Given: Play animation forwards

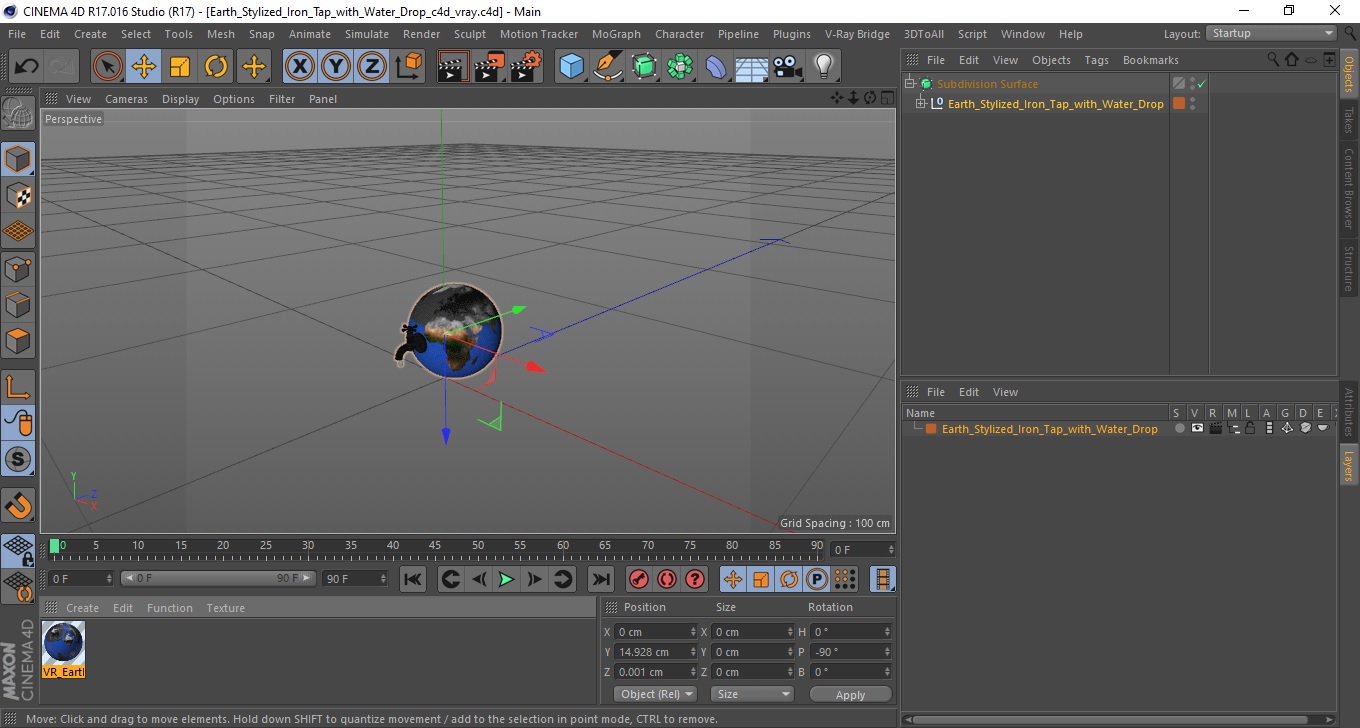Looking at the screenshot, I should click(506, 579).
